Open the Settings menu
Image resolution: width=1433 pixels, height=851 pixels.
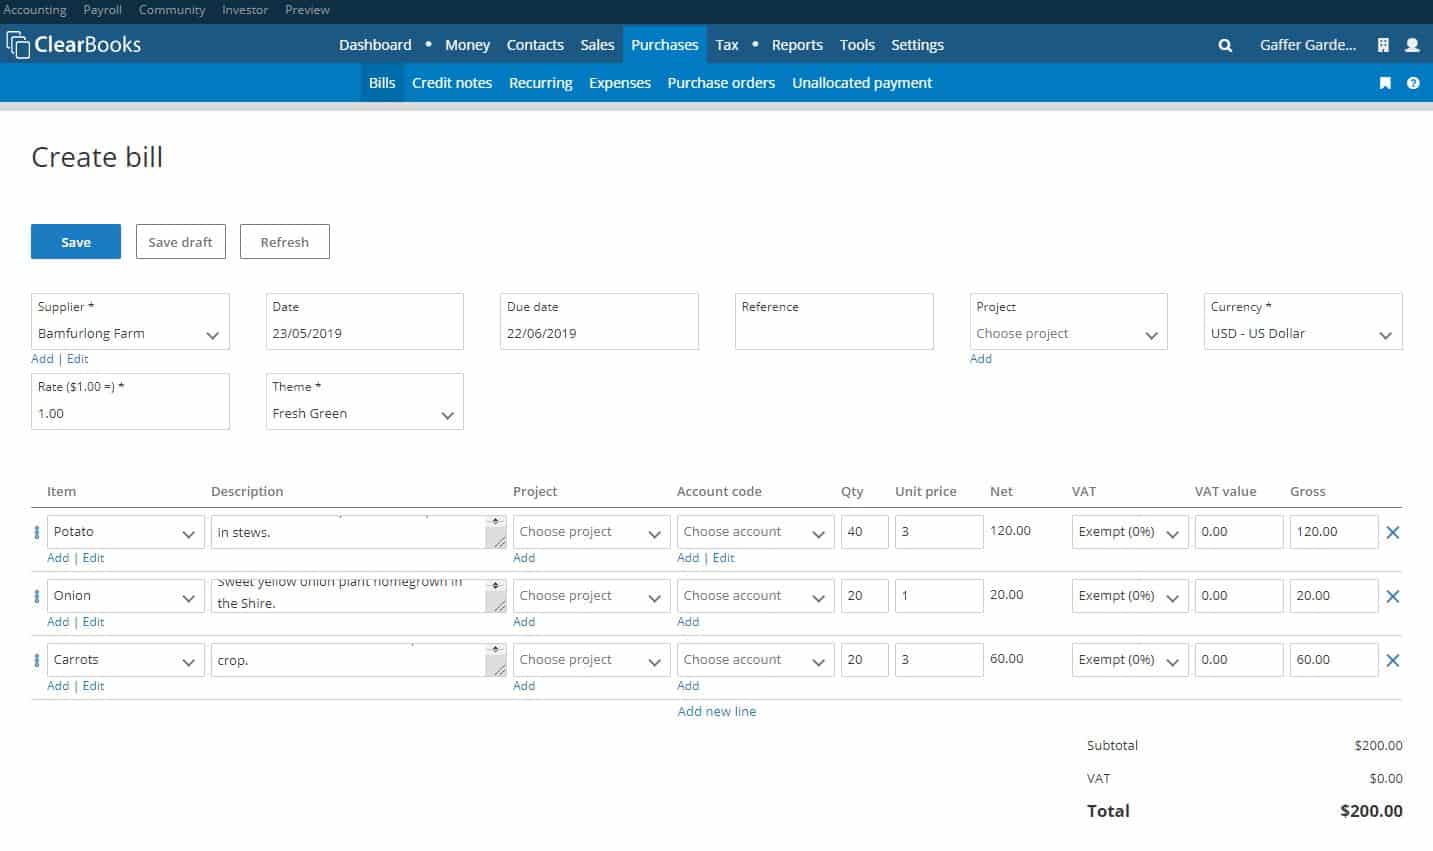pyautogui.click(x=917, y=45)
